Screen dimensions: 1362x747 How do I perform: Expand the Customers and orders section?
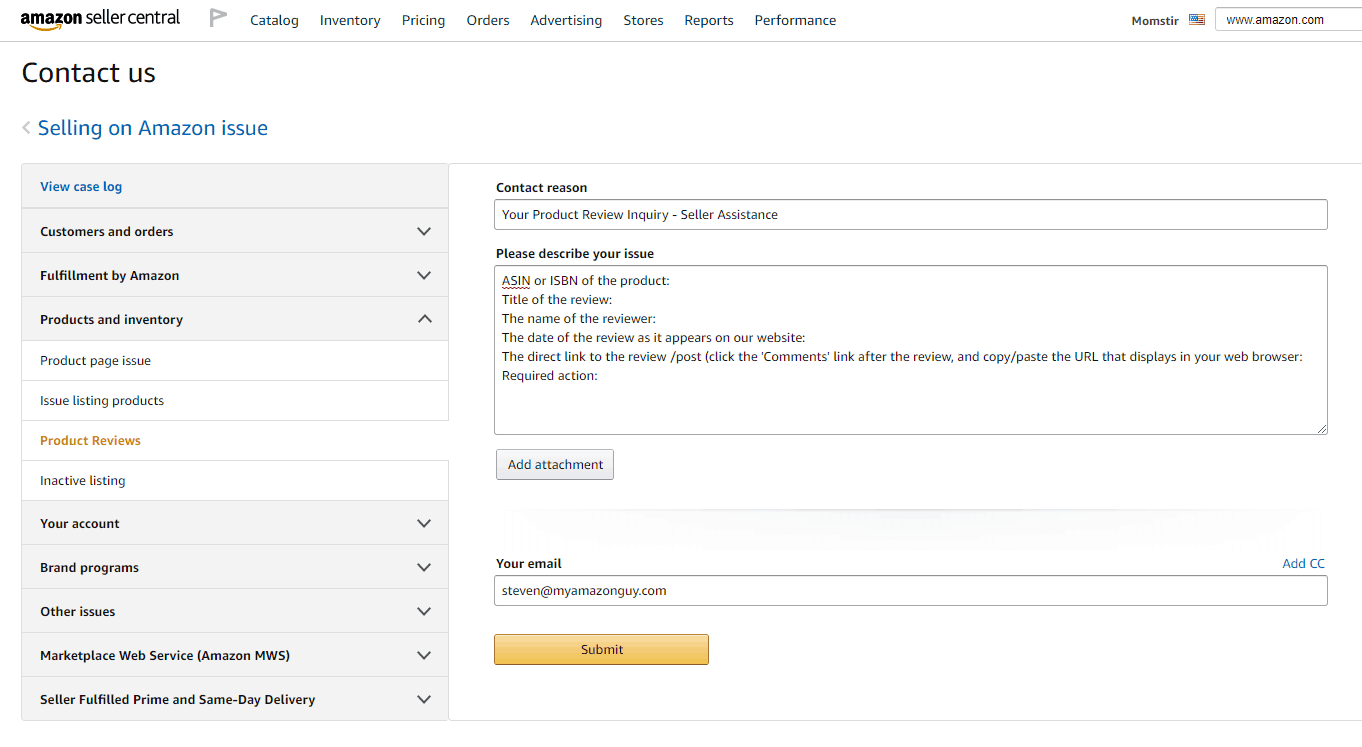[x=235, y=231]
